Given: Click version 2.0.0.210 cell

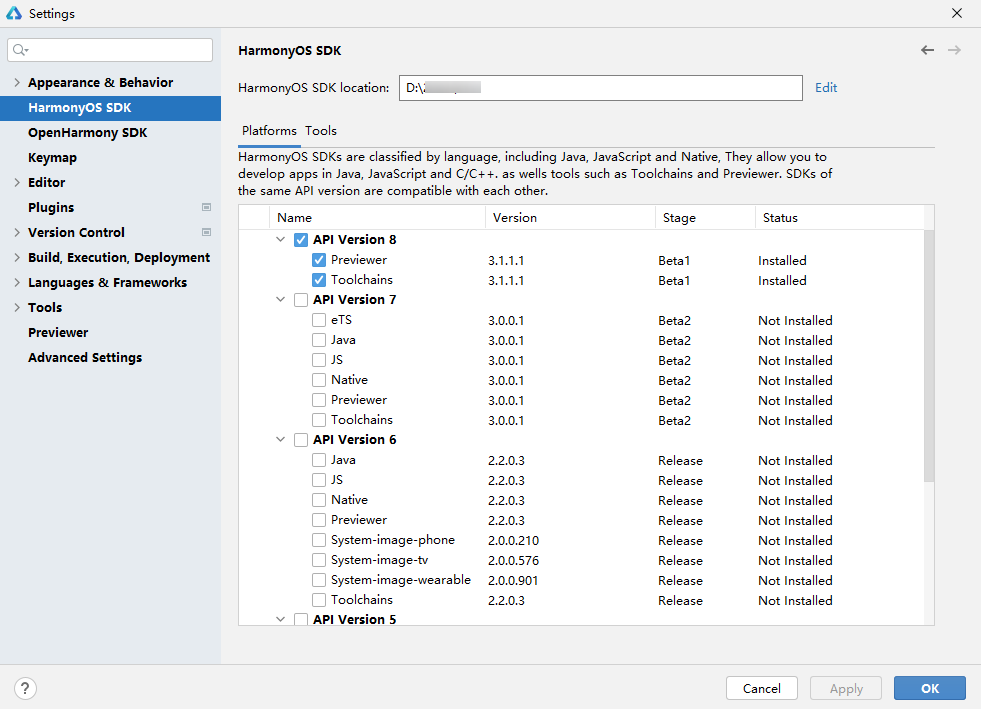Looking at the screenshot, I should click(514, 541).
